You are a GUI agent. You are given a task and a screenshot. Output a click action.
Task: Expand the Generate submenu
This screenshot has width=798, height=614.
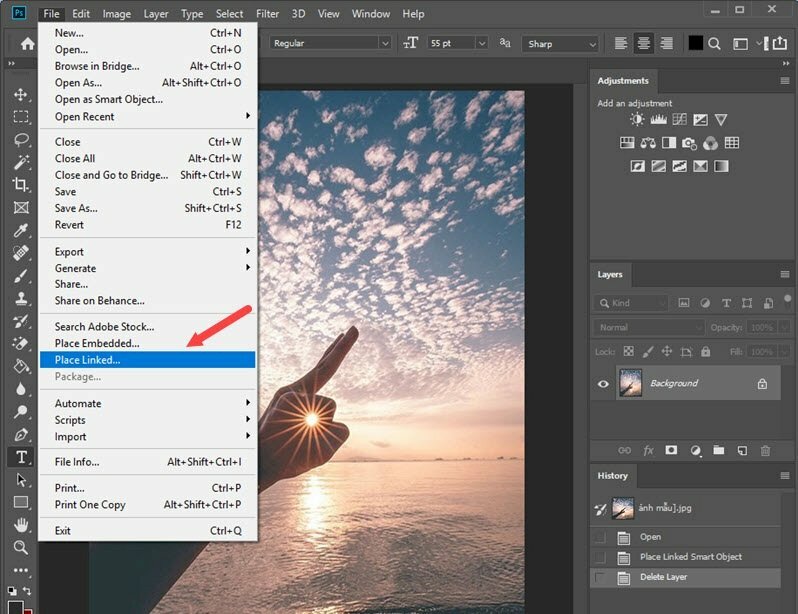point(148,268)
